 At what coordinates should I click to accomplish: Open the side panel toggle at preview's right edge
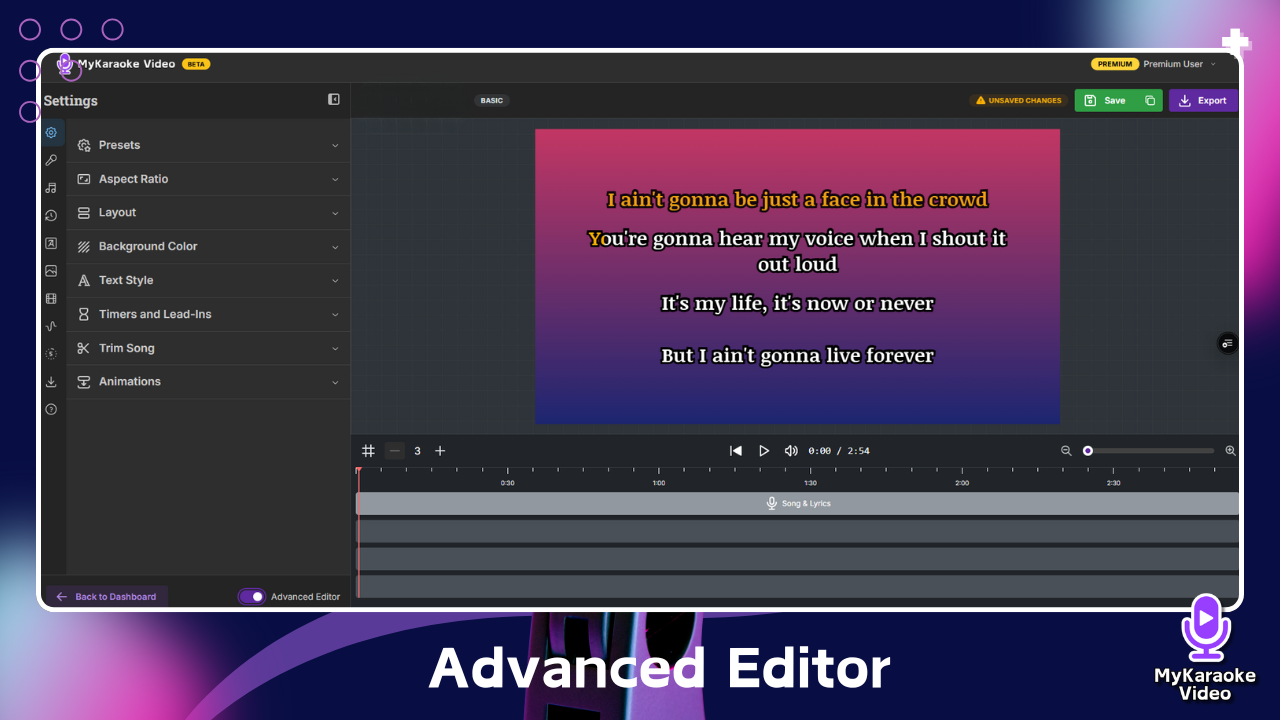(x=1227, y=343)
